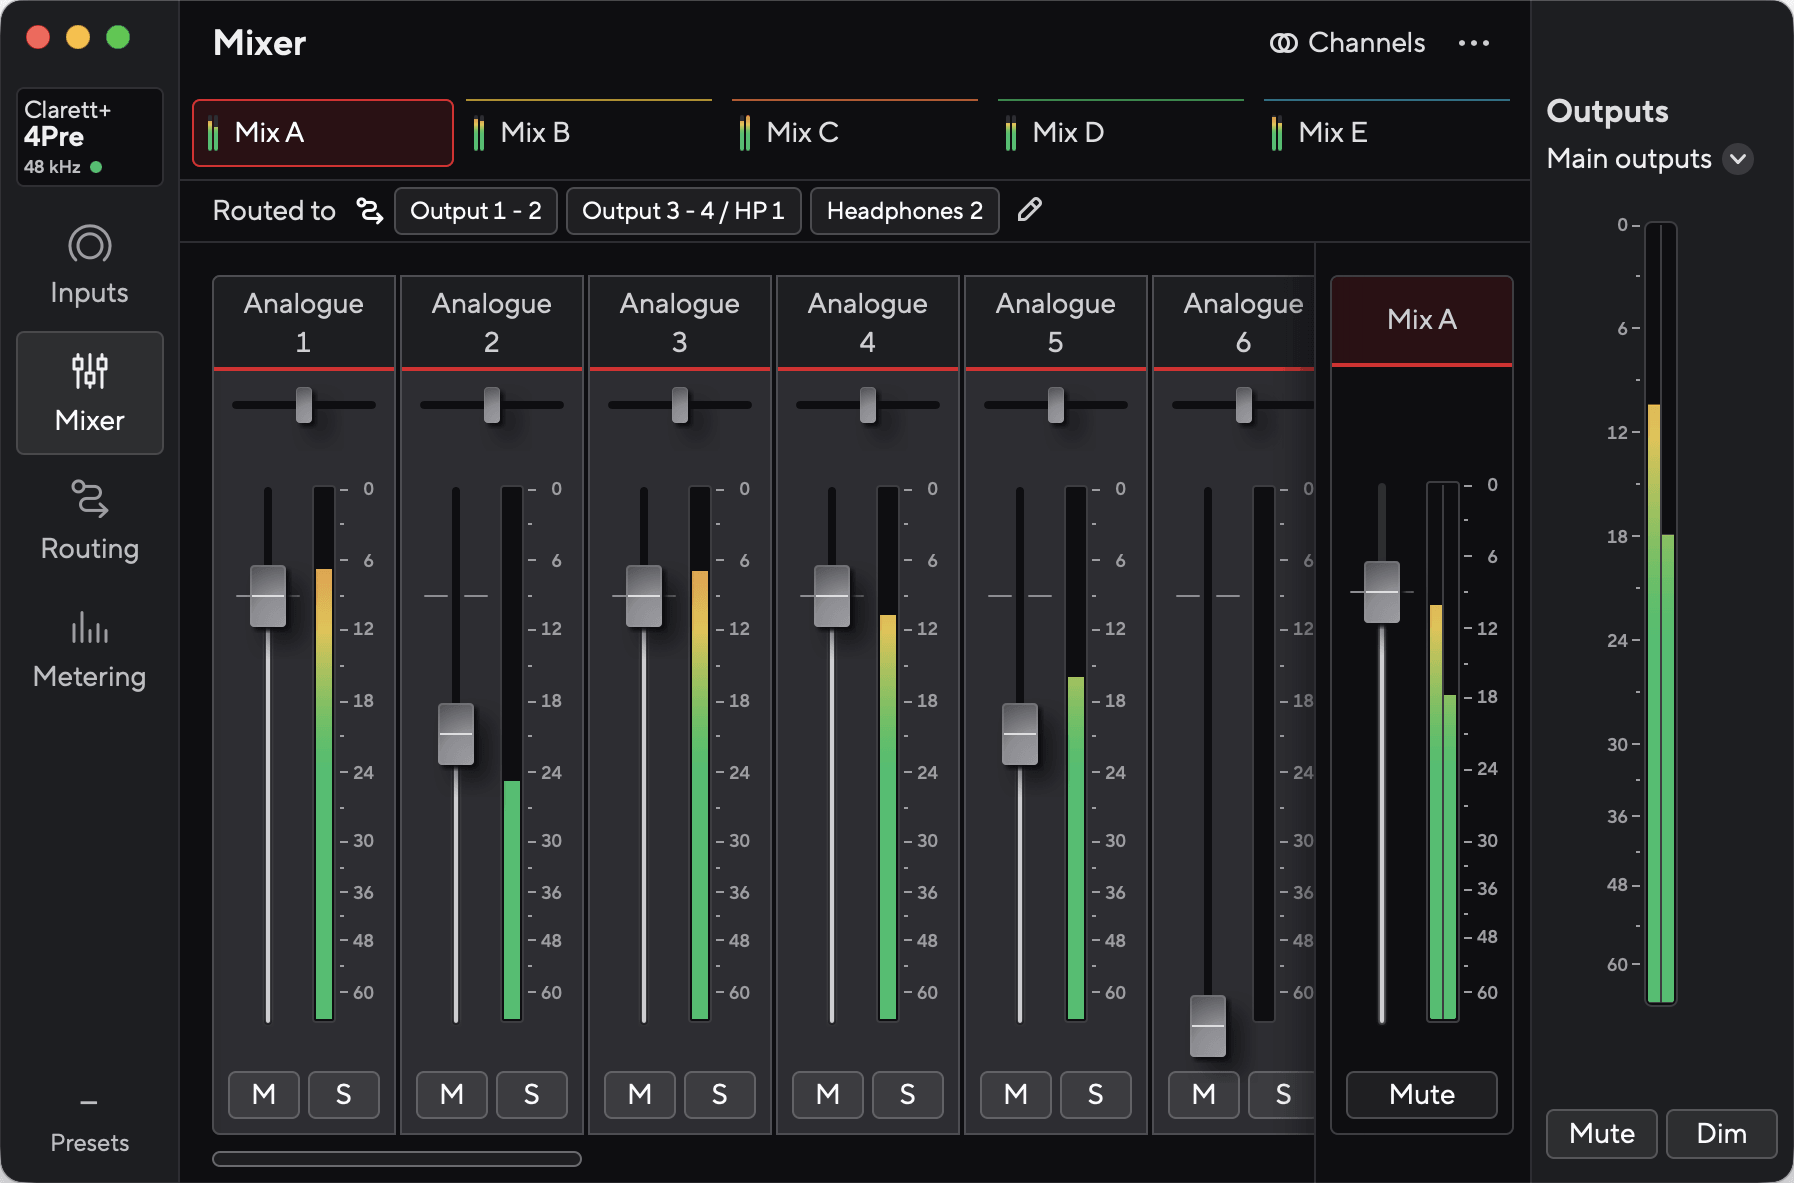Click the pencil edit routing icon

(1029, 210)
